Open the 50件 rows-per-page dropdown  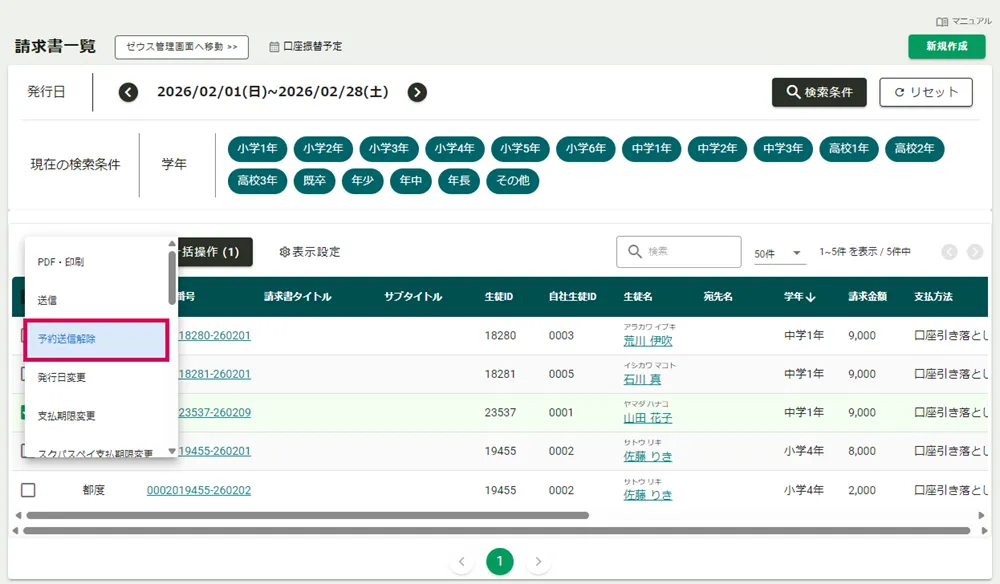tap(779, 254)
